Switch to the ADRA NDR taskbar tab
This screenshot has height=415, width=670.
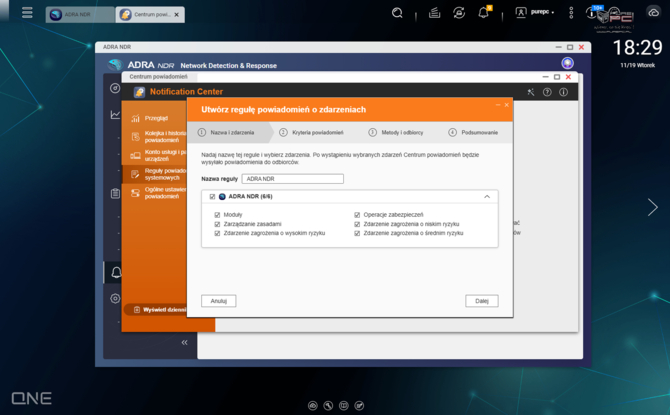pos(80,15)
